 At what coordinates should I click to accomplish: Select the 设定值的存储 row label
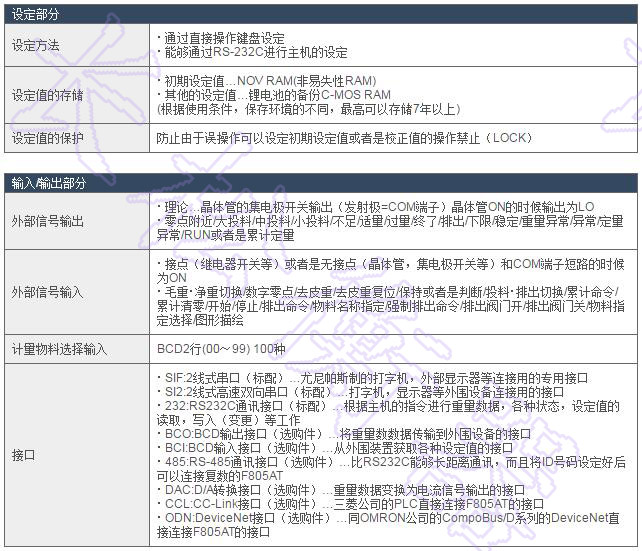(47, 95)
